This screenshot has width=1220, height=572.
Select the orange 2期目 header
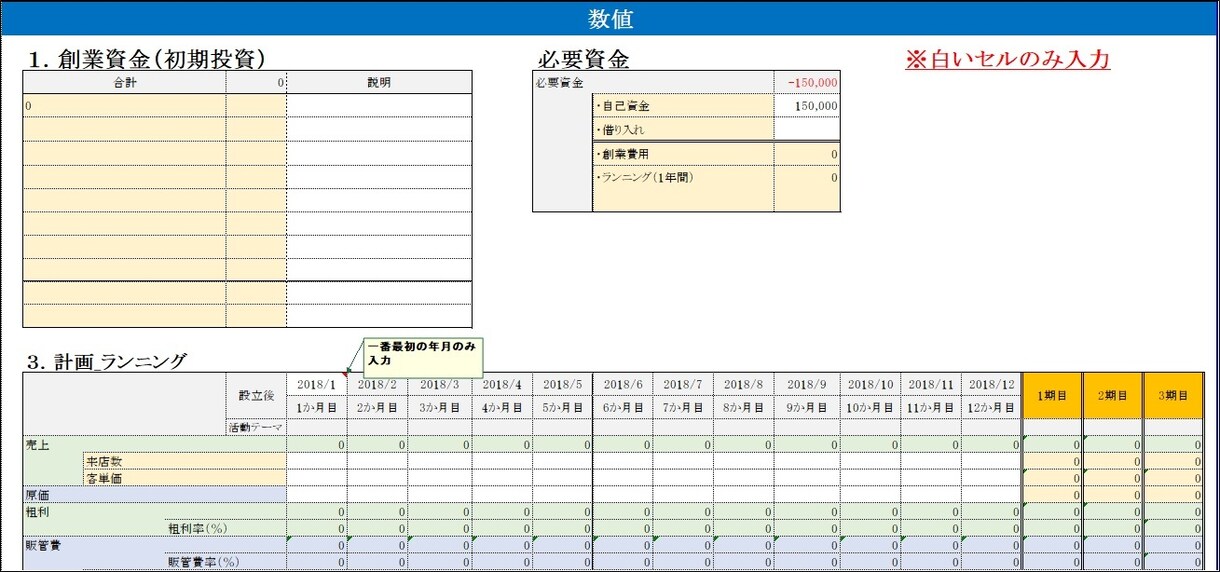1113,396
